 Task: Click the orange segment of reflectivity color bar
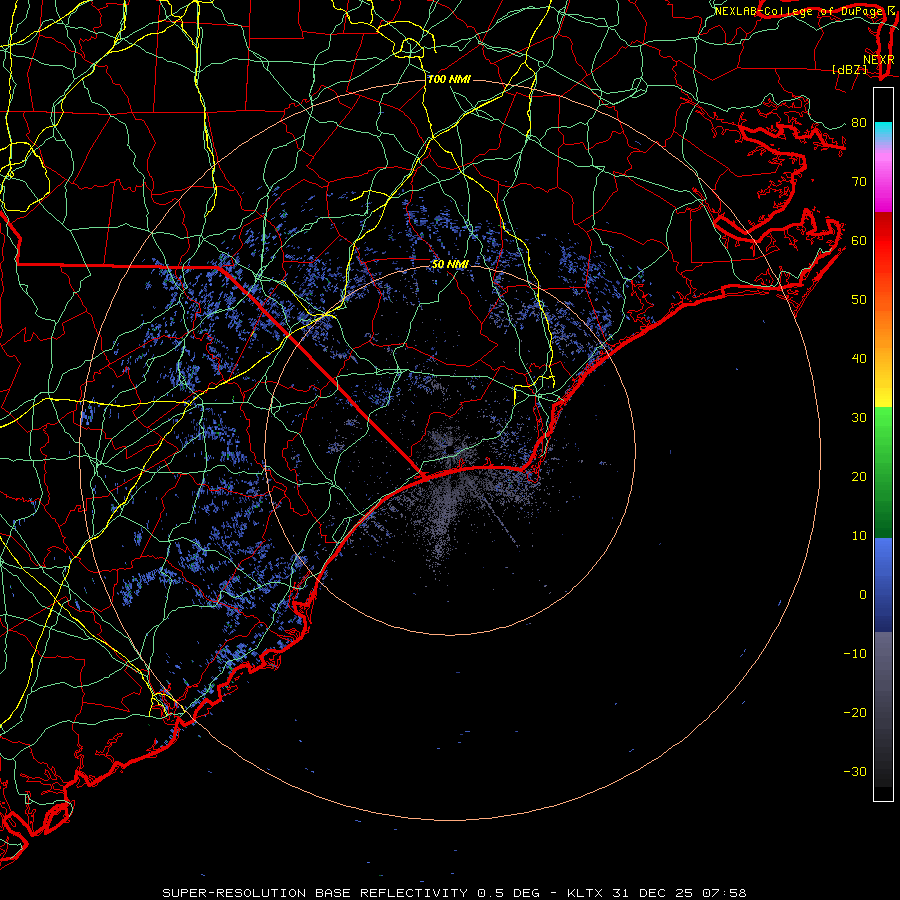coord(883,327)
